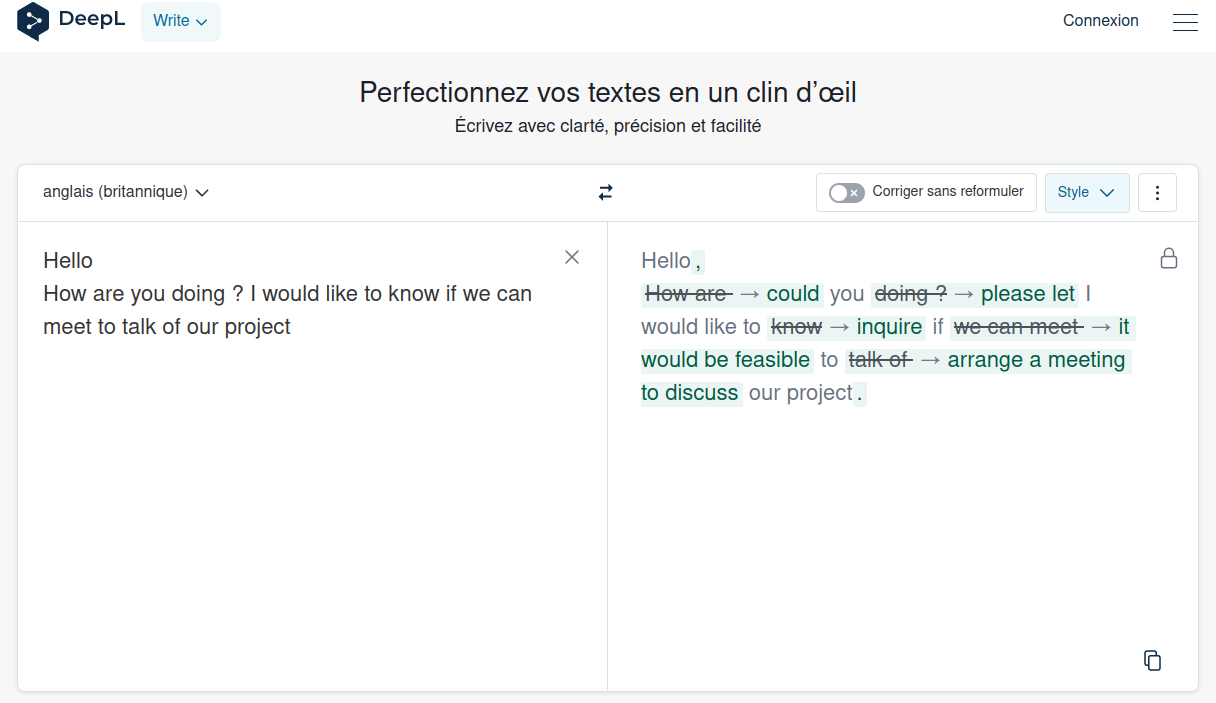Open the three-dot more options menu
The height and width of the screenshot is (703, 1216).
click(1157, 193)
